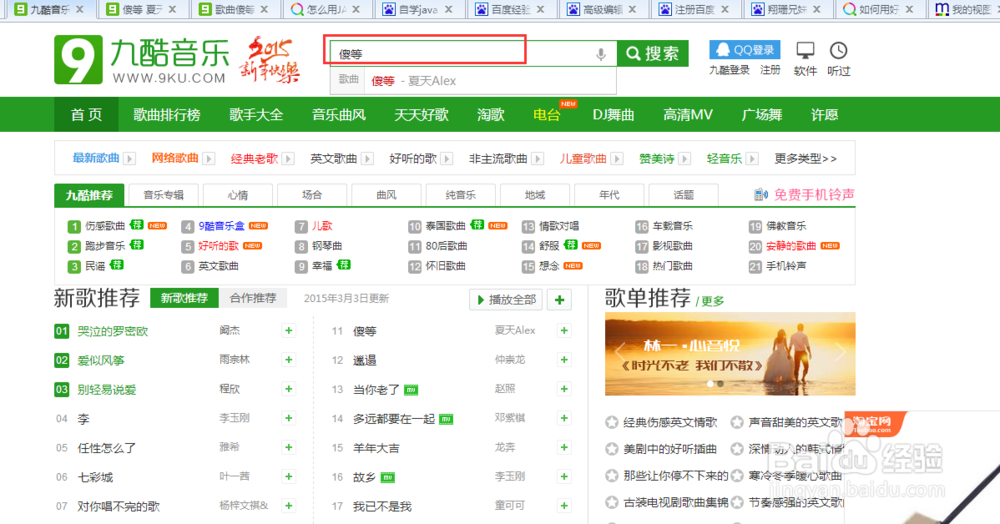This screenshot has height=524, width=1000.
Task: Switch to the 纯音乐 tab
Action: (x=460, y=195)
